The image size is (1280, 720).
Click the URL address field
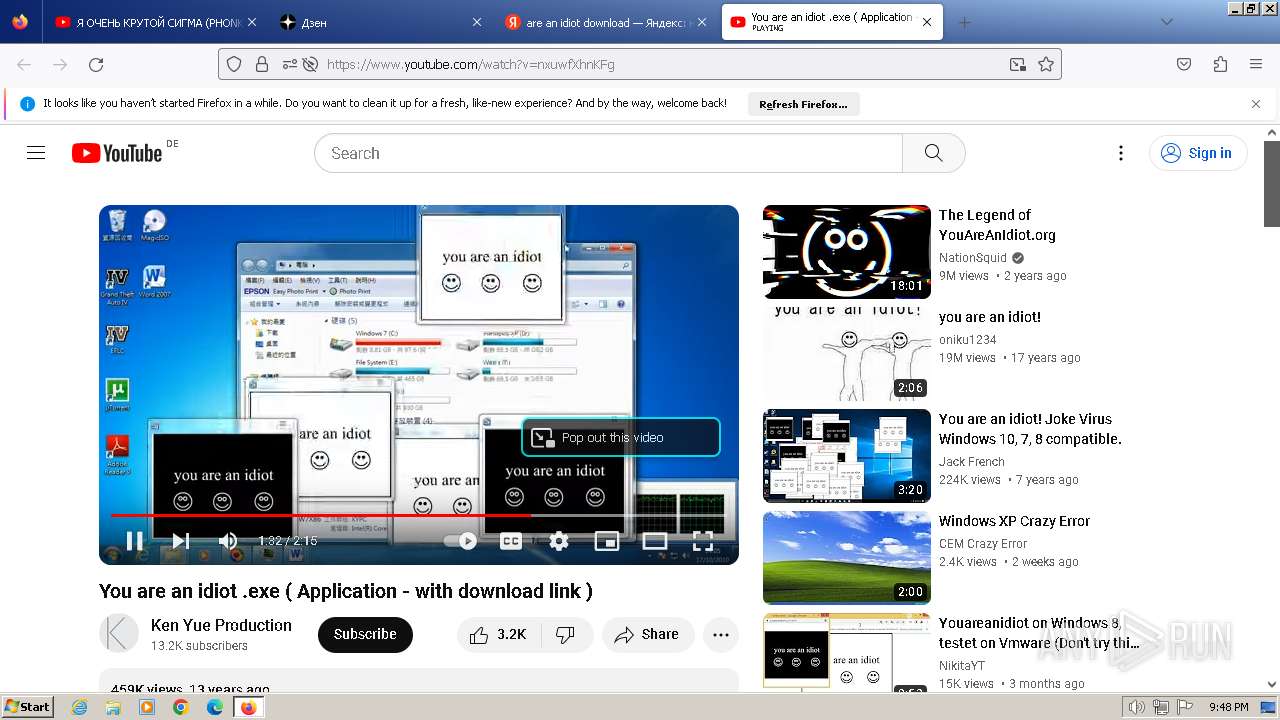(x=640, y=64)
